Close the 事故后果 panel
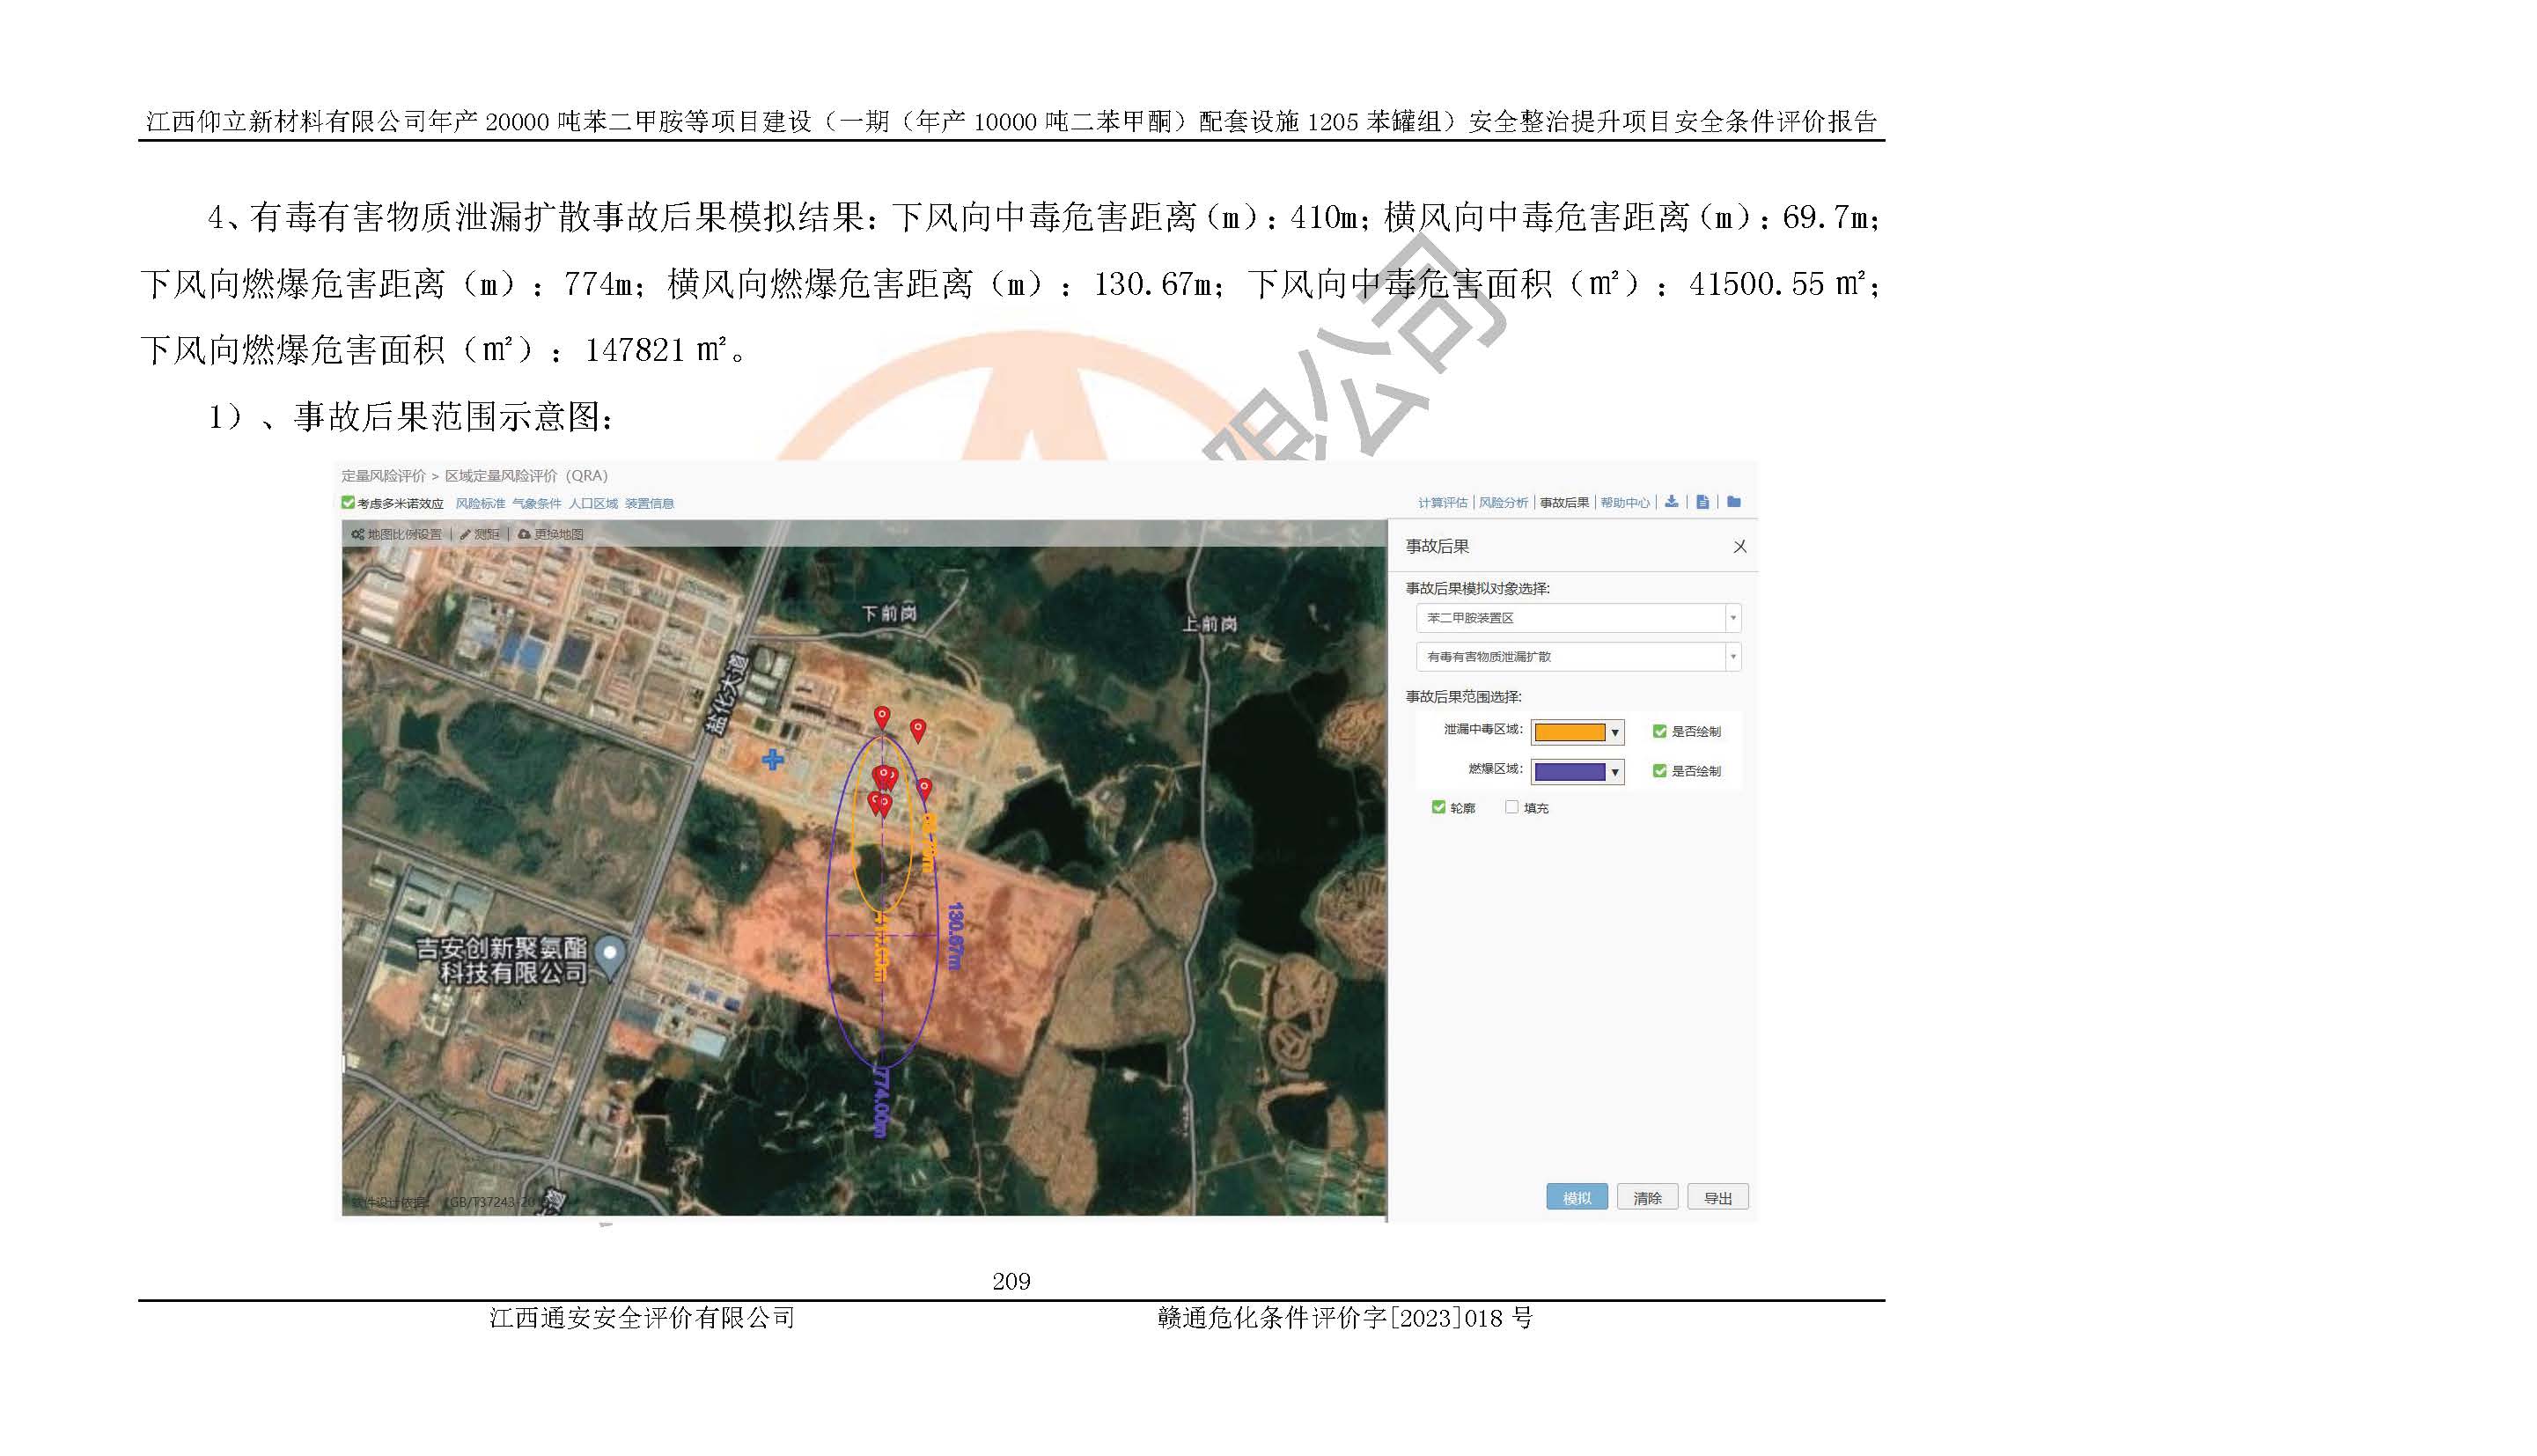2537x1456 pixels. [x=1740, y=546]
